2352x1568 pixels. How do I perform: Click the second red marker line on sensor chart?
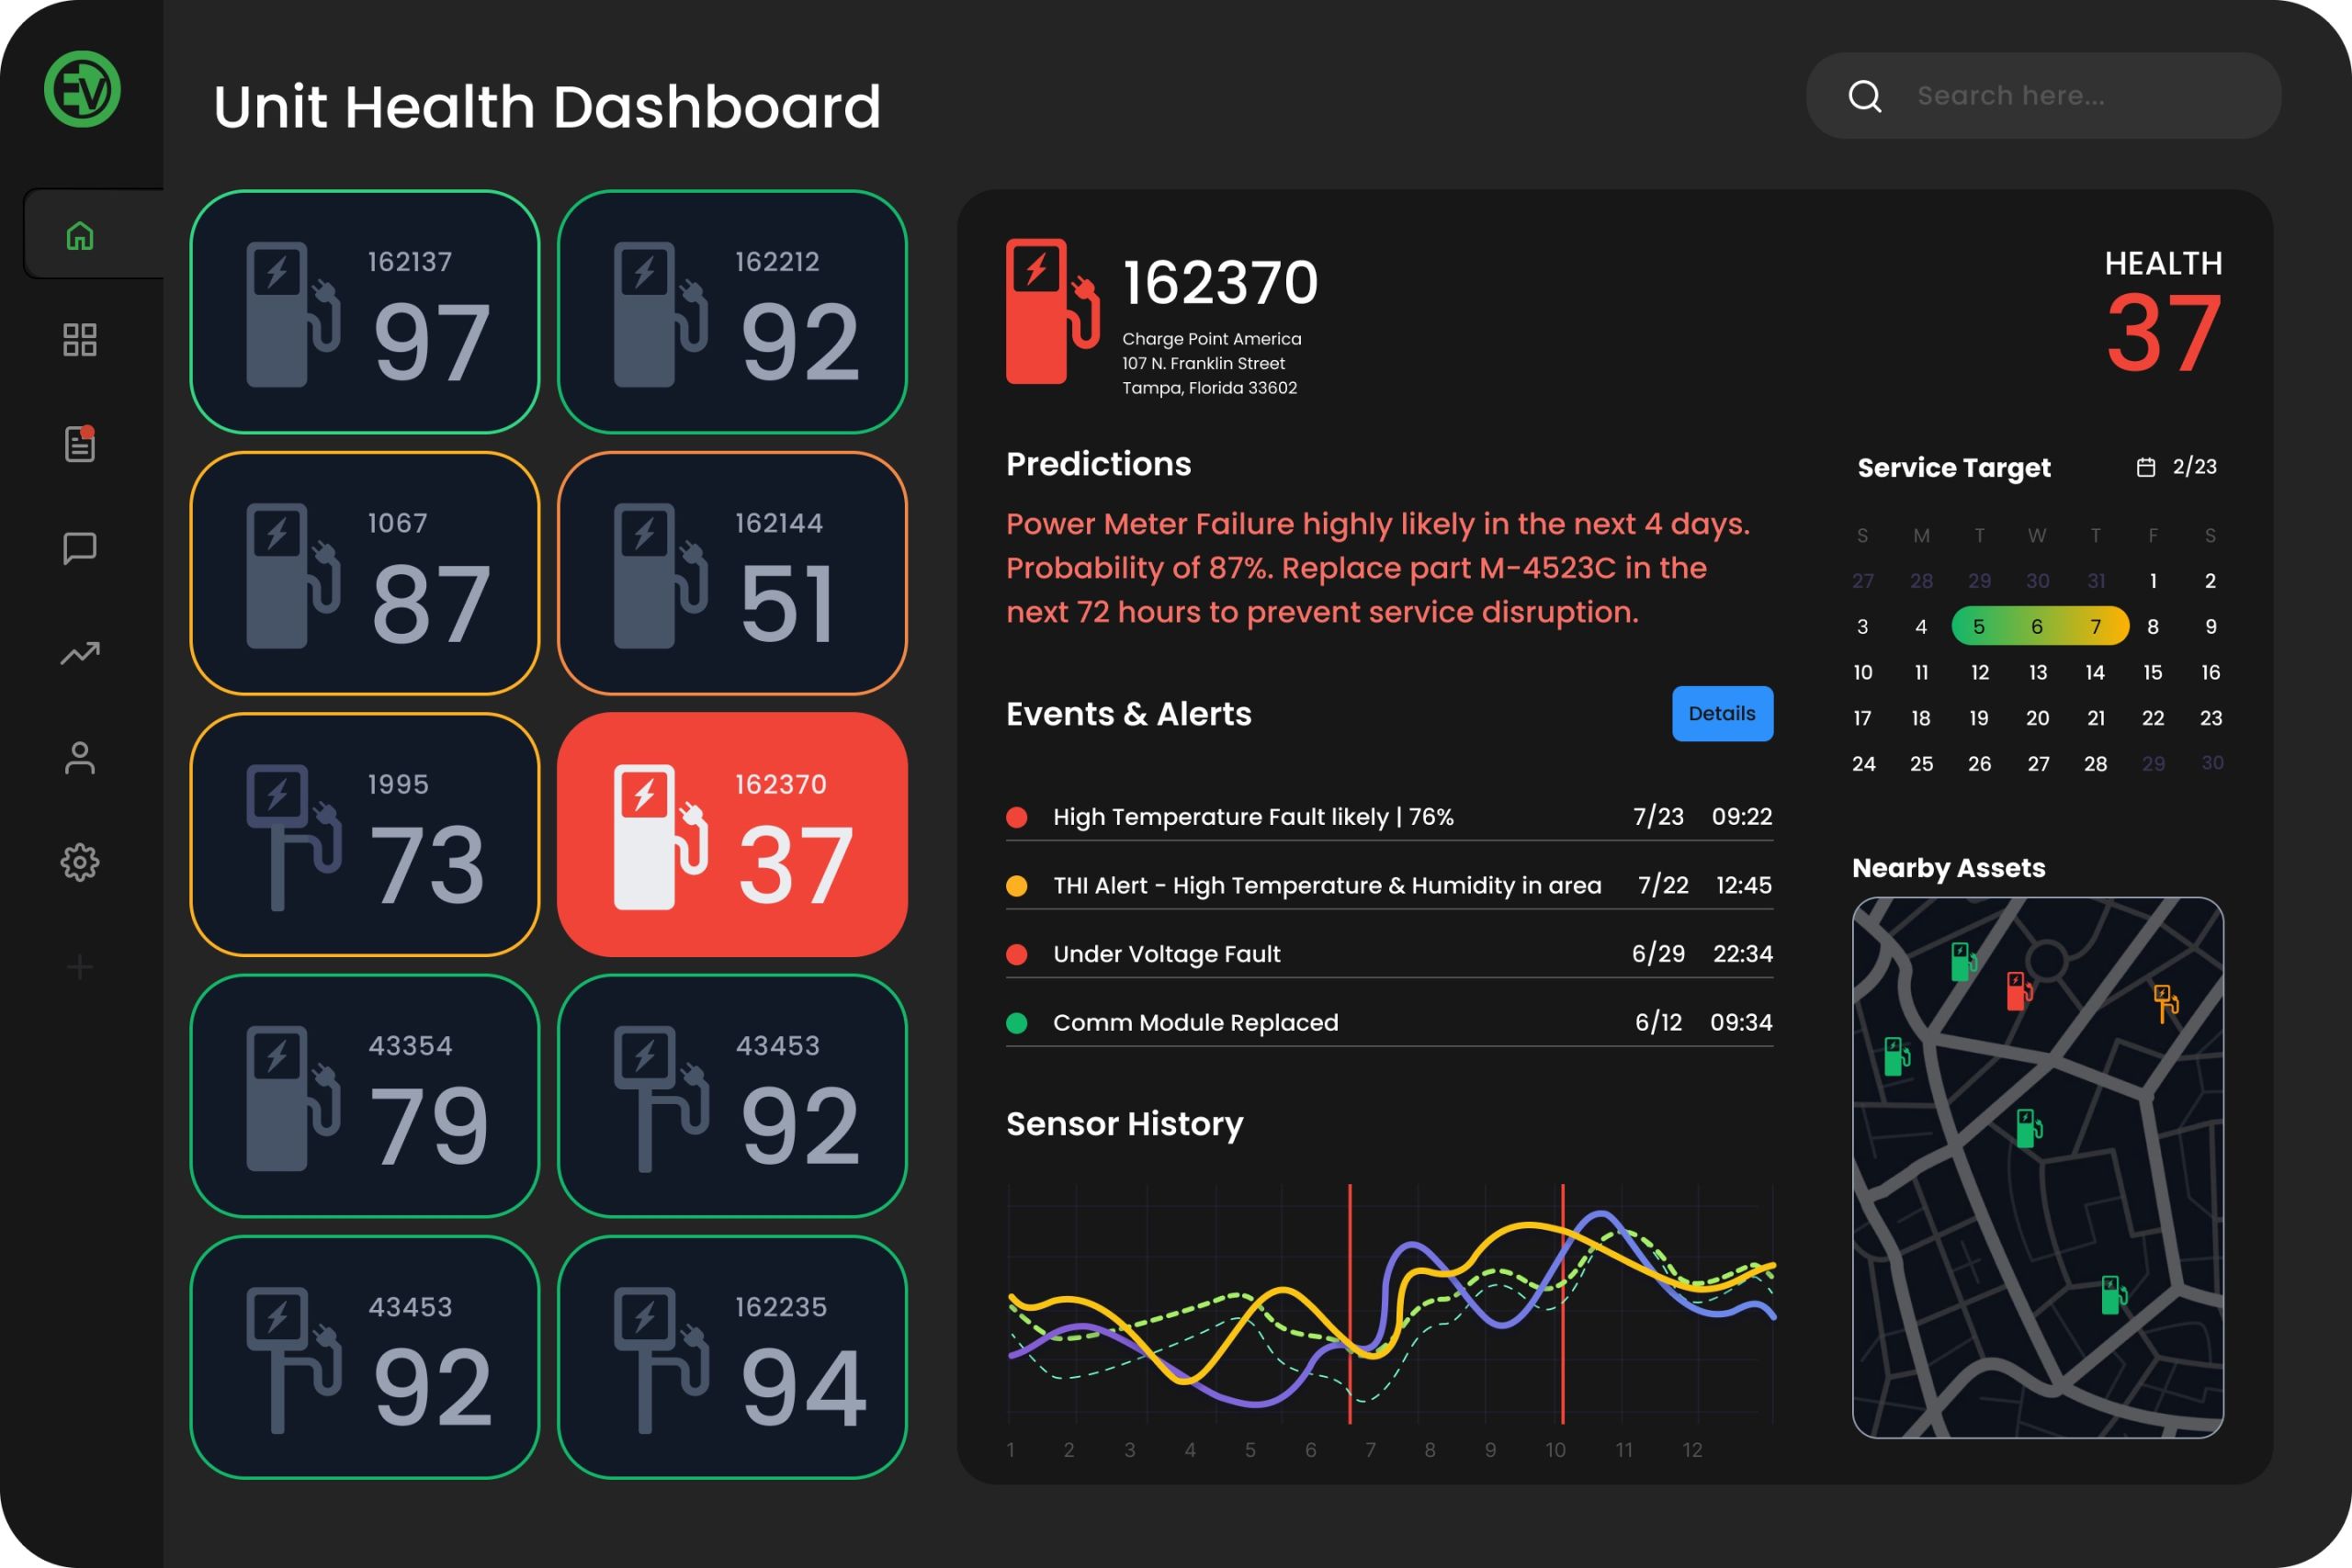coord(1562,1304)
